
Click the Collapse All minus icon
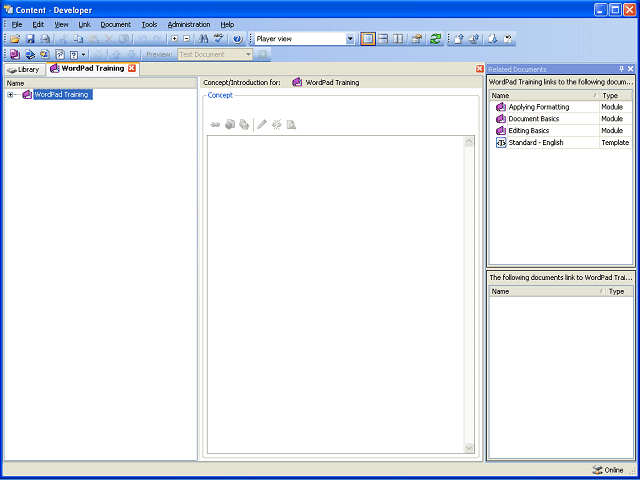[187, 39]
